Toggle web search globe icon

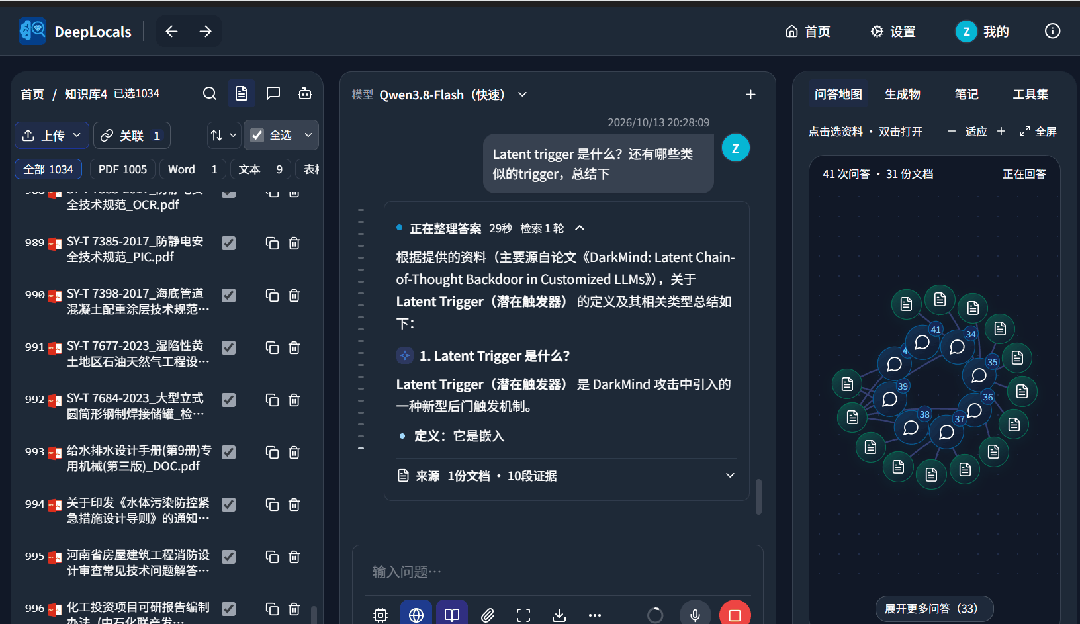[416, 614]
